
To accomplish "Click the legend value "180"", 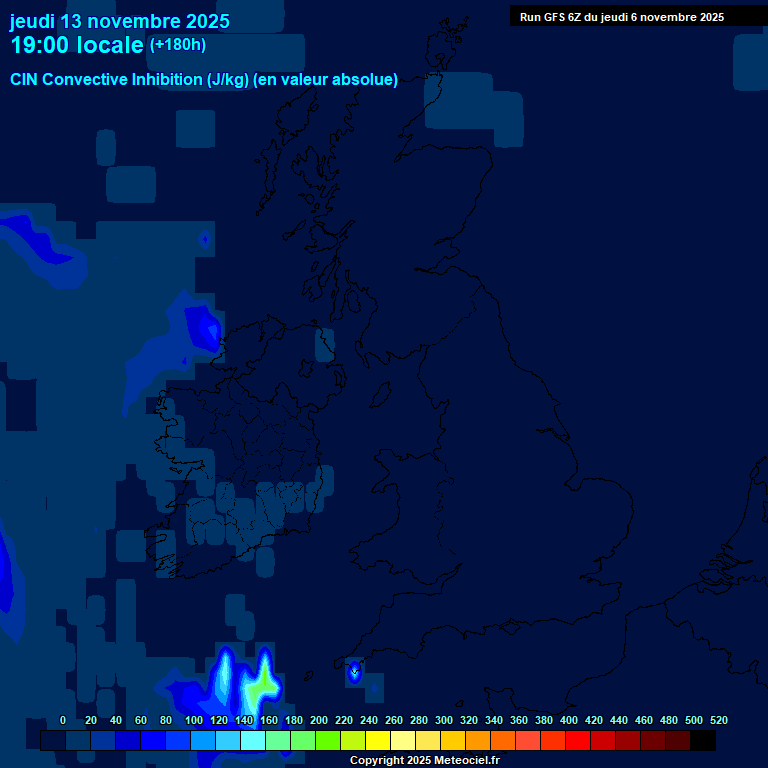I will click(293, 720).
